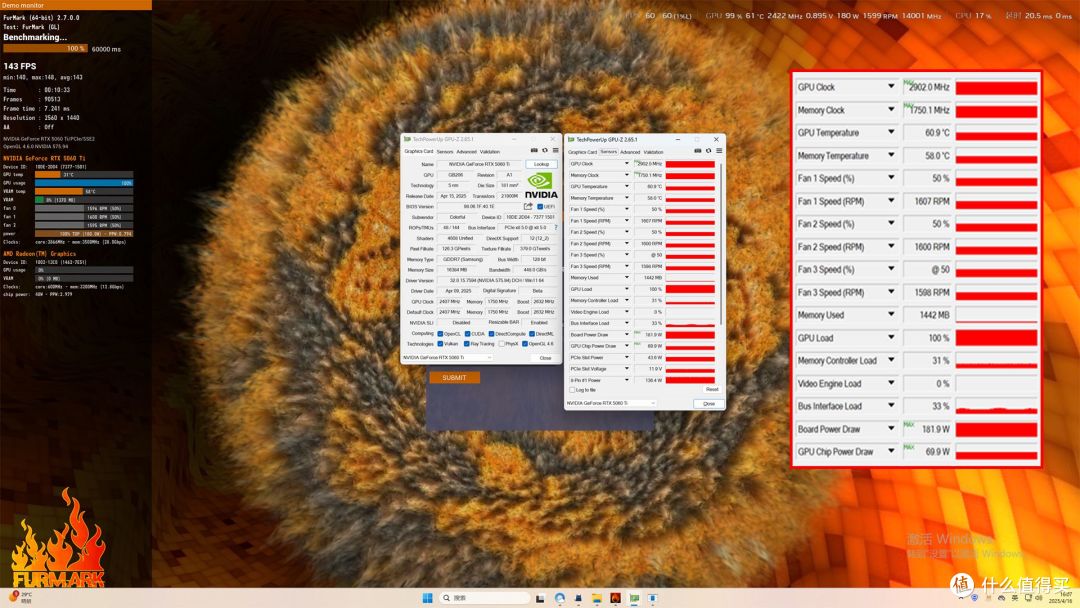
Task: Click the last blue app icon on the taskbar
Action: pos(652,598)
